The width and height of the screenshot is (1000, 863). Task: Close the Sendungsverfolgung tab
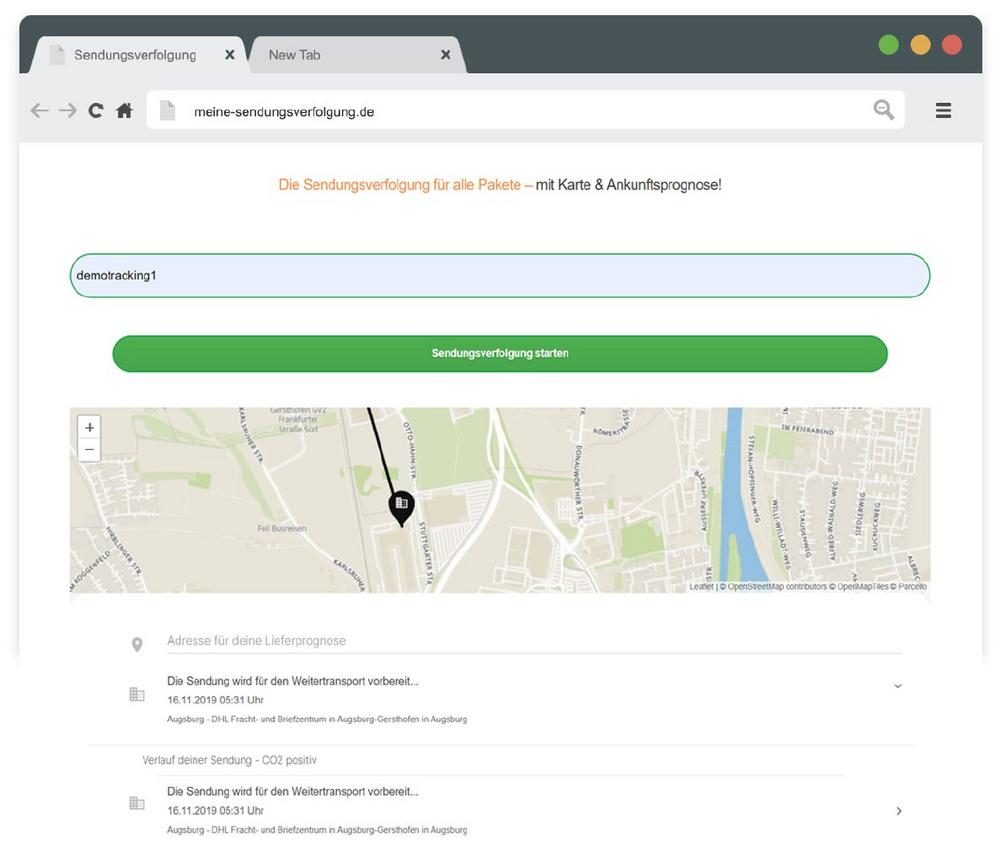[x=230, y=55]
